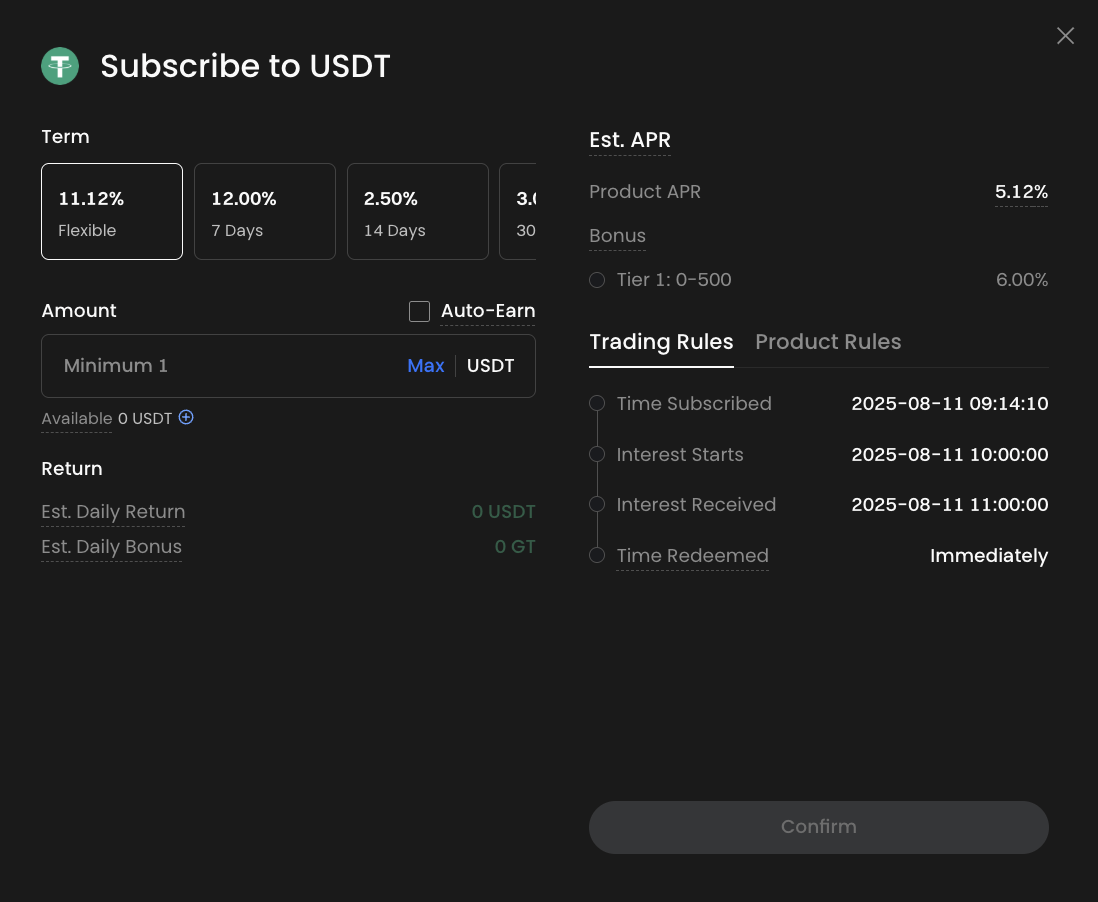1098x902 pixels.
Task: Click the Est. Daily Return label
Action: click(x=113, y=512)
